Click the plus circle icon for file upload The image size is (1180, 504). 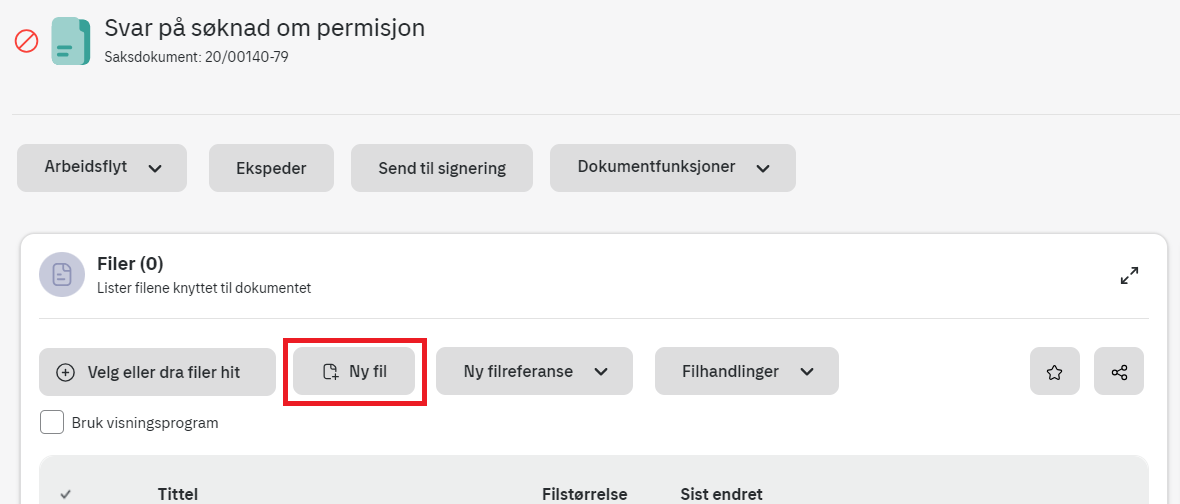66,372
